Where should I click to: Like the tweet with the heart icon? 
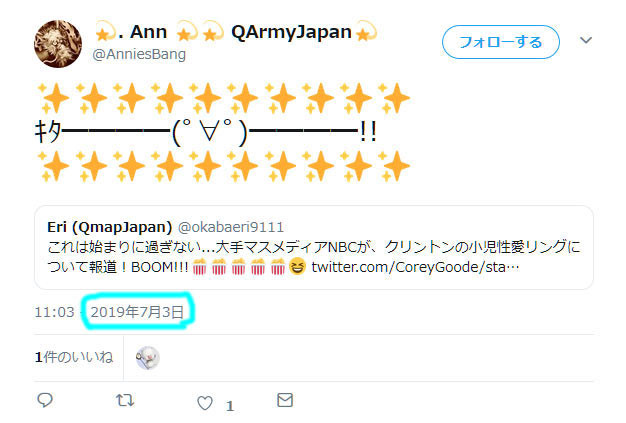tap(205, 403)
